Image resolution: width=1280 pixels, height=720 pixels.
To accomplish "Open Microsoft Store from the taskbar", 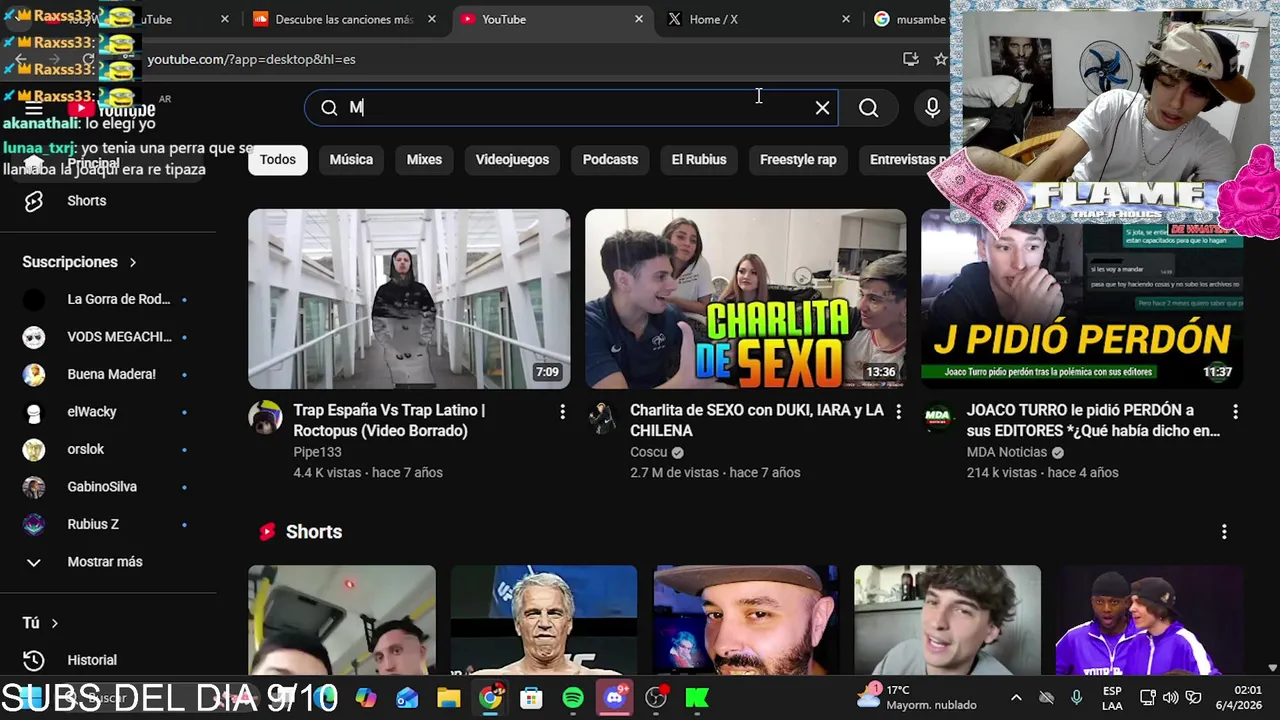I will (531, 698).
